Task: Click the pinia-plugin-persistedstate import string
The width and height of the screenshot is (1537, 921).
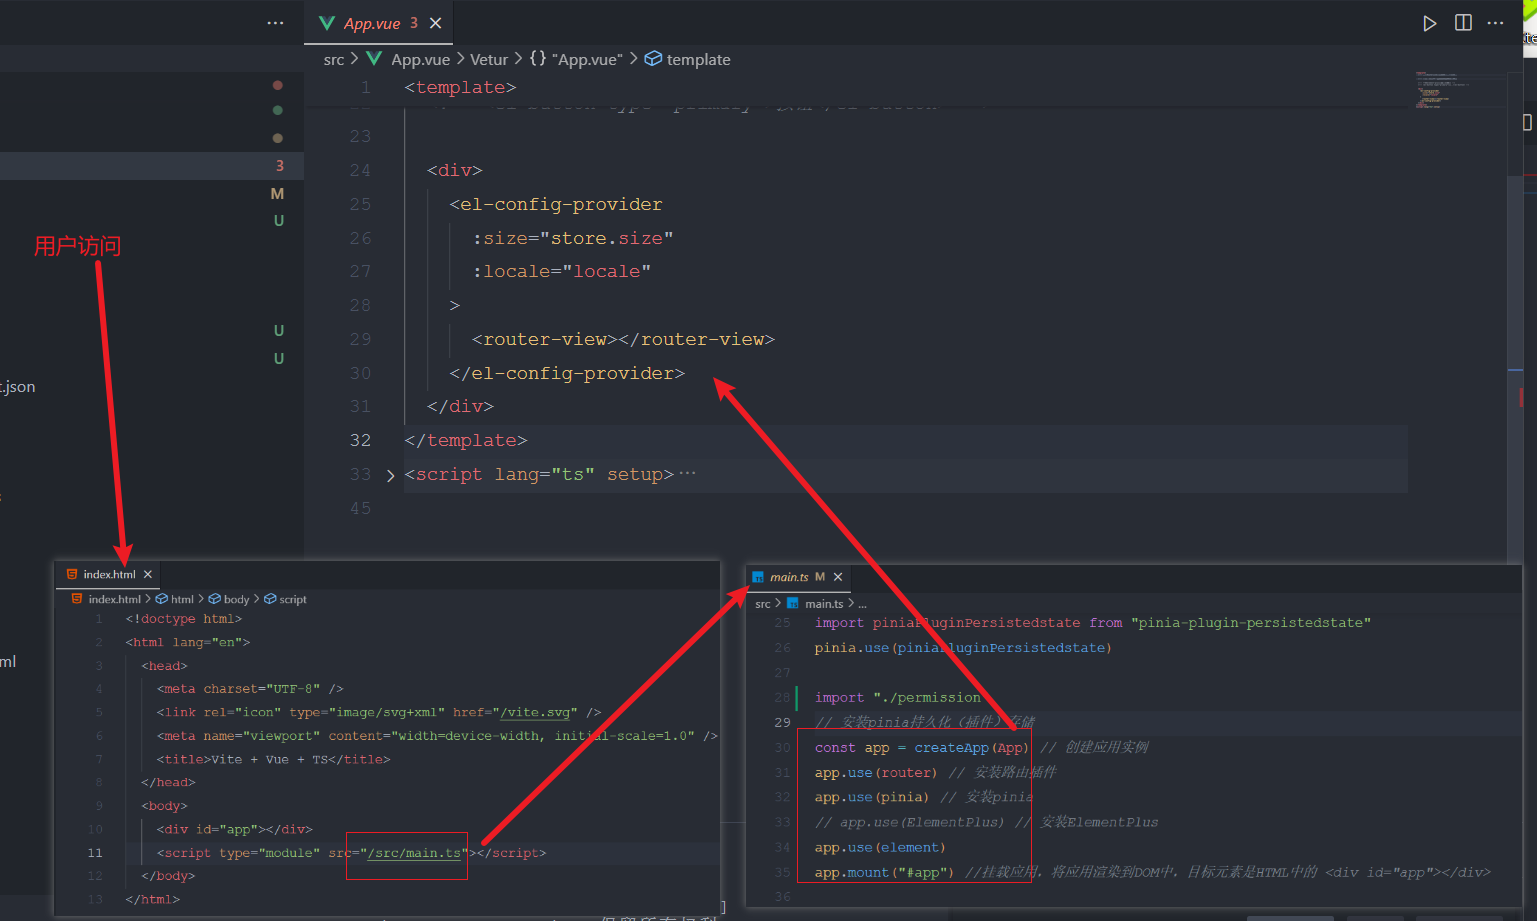Action: [x=1251, y=623]
